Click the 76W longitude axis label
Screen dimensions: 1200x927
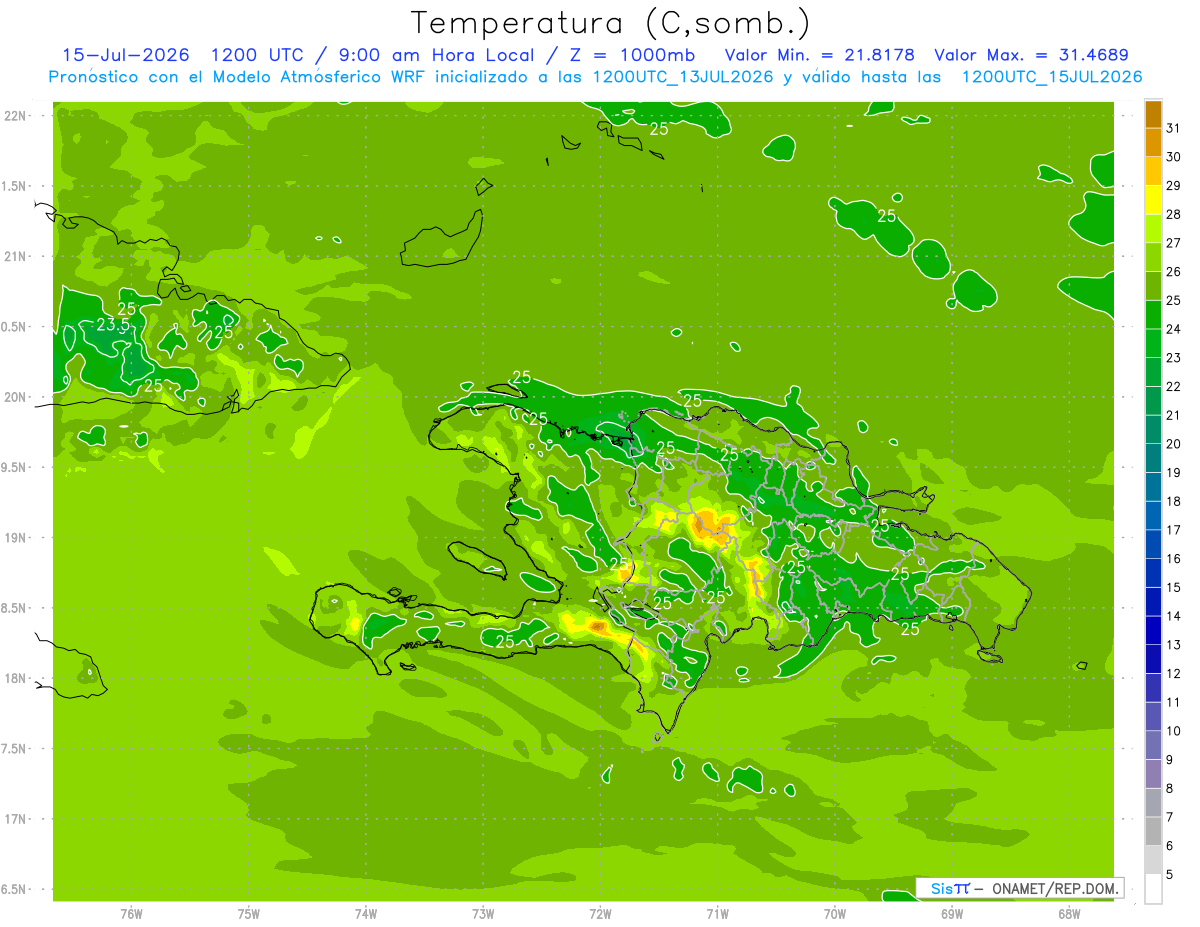pyautogui.click(x=131, y=913)
